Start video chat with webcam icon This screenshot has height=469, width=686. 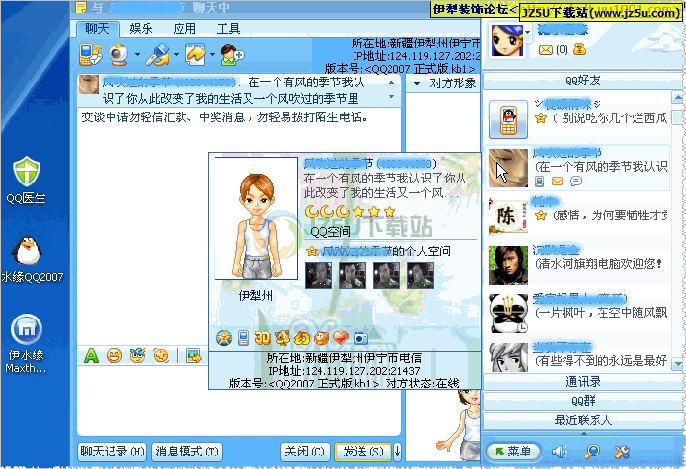(x=119, y=55)
